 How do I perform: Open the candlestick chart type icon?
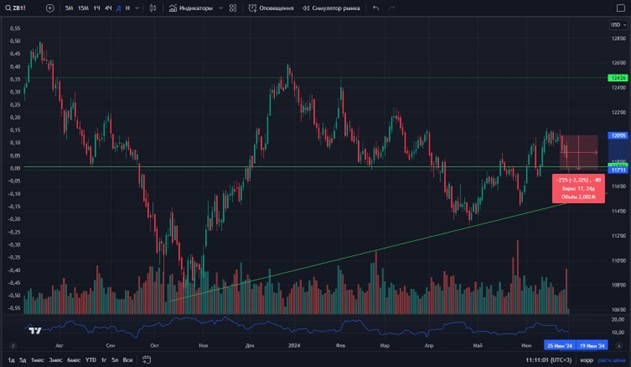[153, 8]
